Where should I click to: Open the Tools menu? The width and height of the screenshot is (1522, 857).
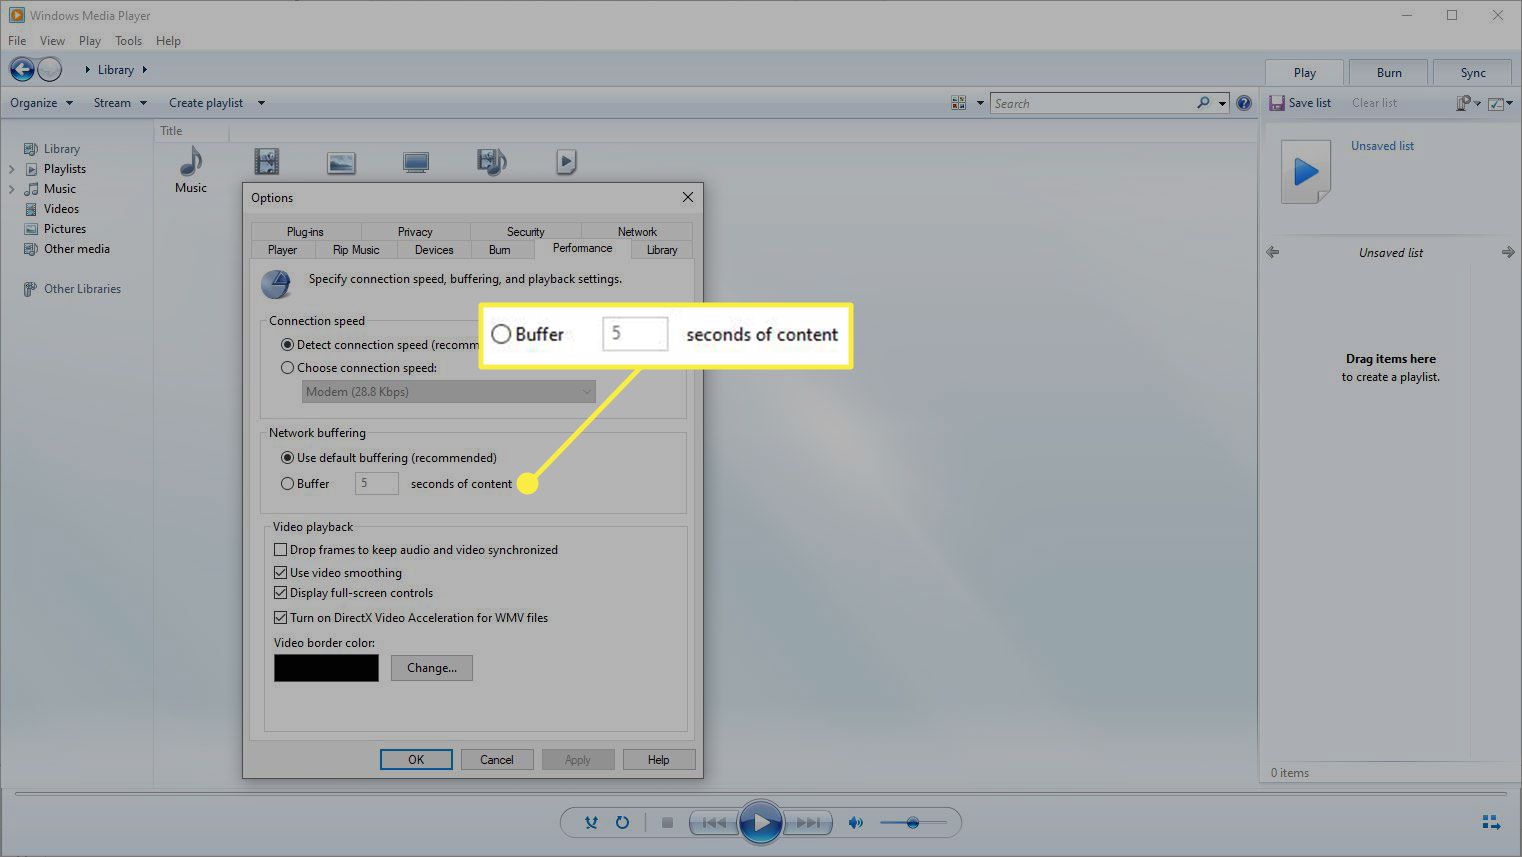[x=128, y=41]
